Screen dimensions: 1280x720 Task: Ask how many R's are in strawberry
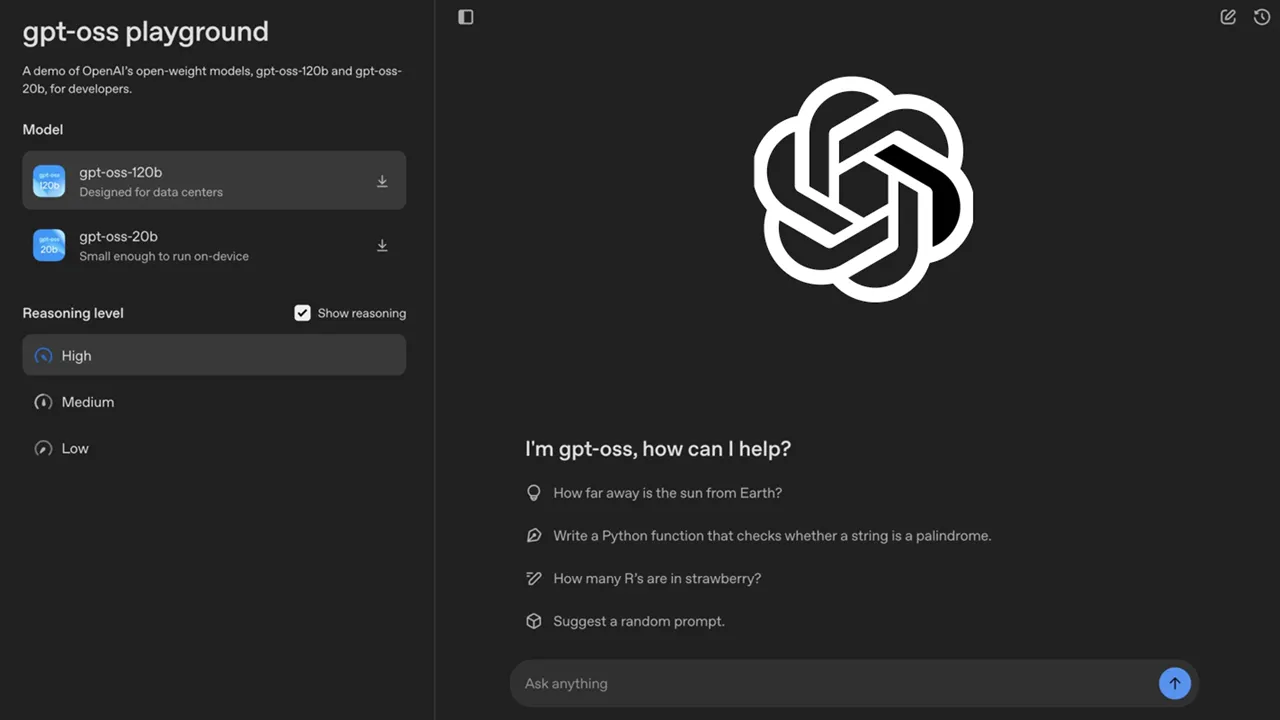coord(657,578)
